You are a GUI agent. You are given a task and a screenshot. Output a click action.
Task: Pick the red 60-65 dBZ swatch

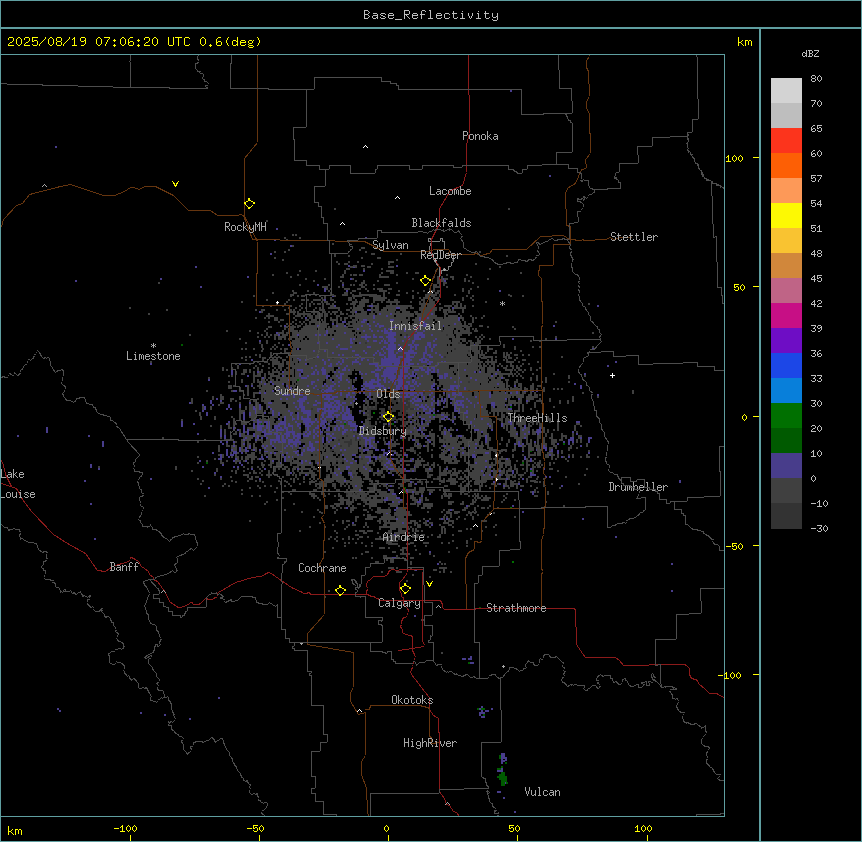[786, 141]
